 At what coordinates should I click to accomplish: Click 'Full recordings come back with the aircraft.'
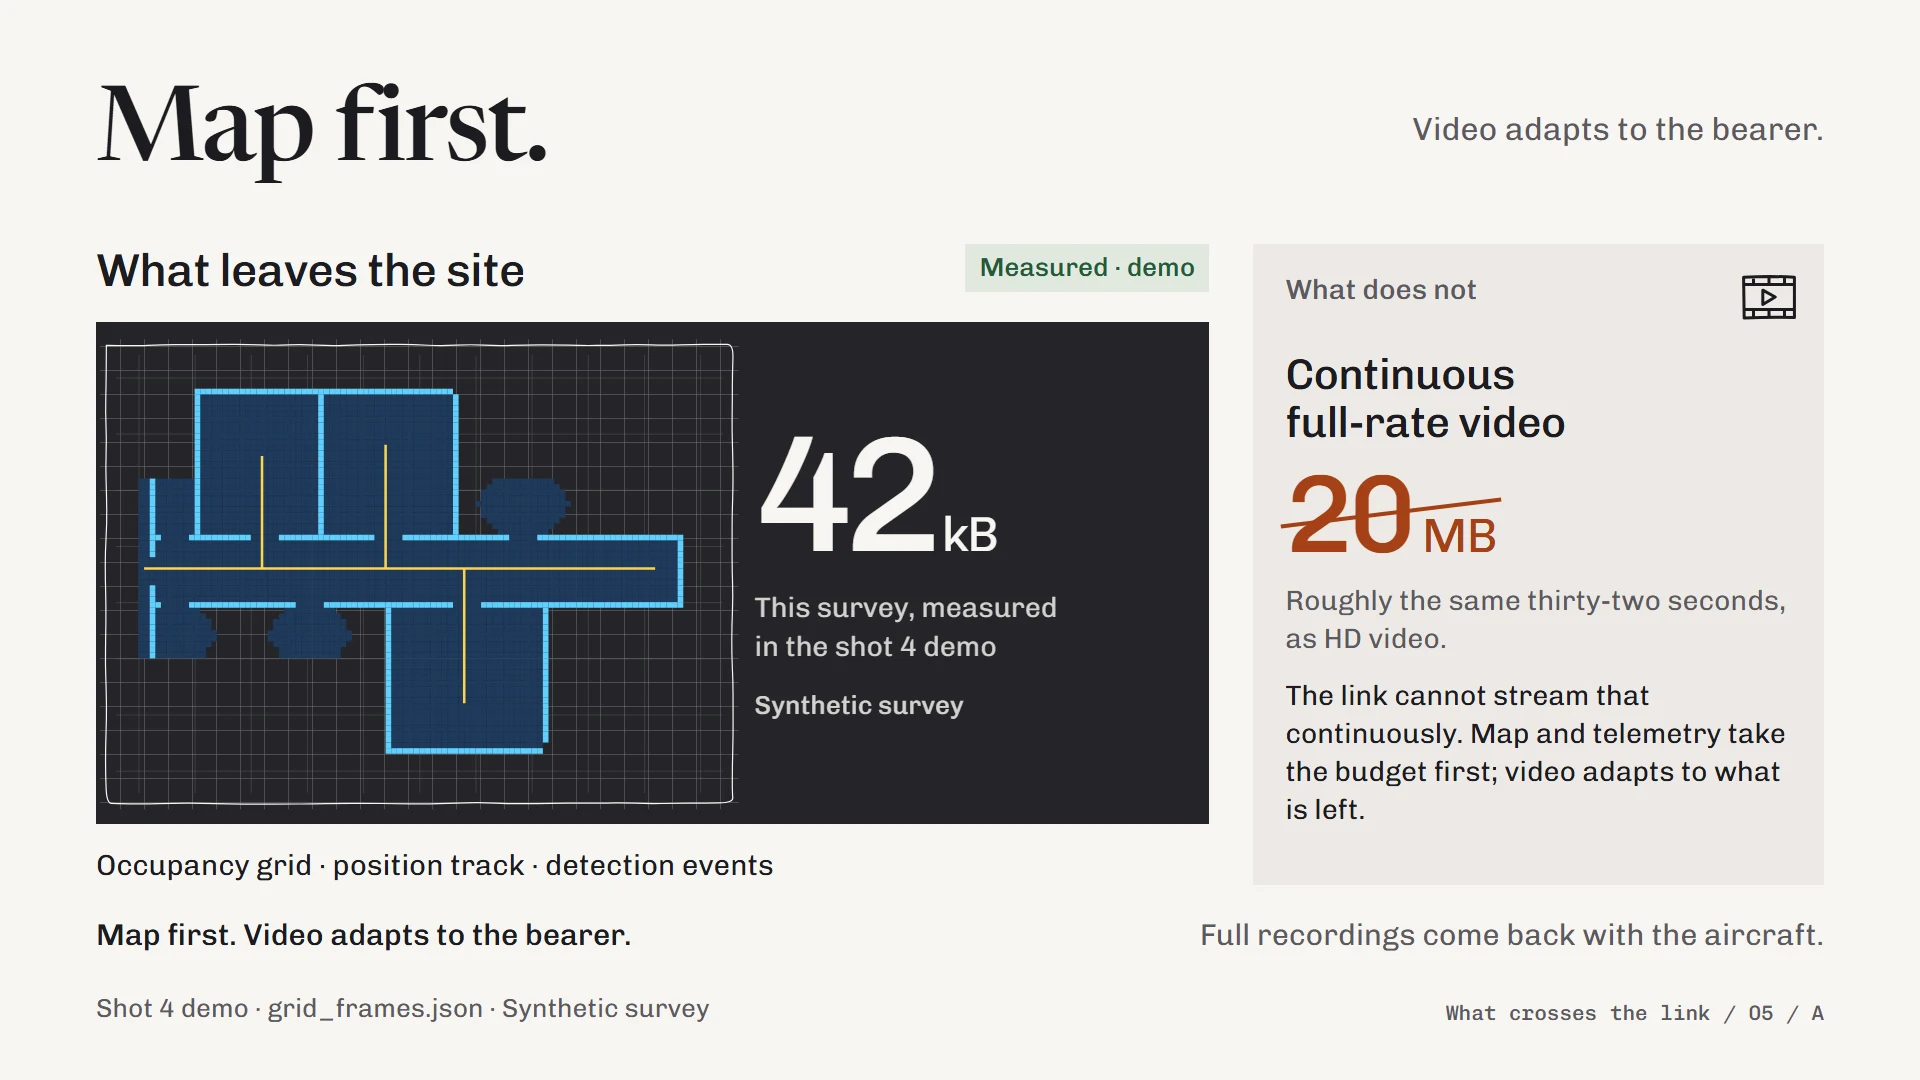click(1511, 935)
